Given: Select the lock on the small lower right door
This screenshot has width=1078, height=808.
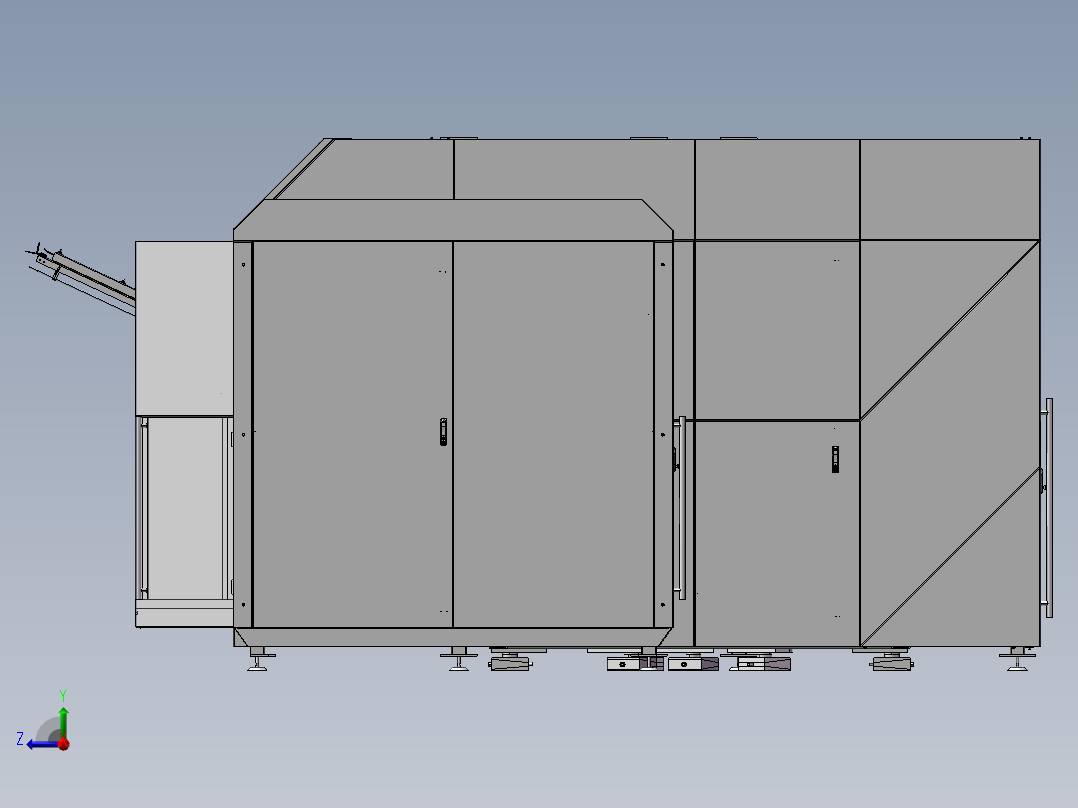Looking at the screenshot, I should [x=835, y=459].
